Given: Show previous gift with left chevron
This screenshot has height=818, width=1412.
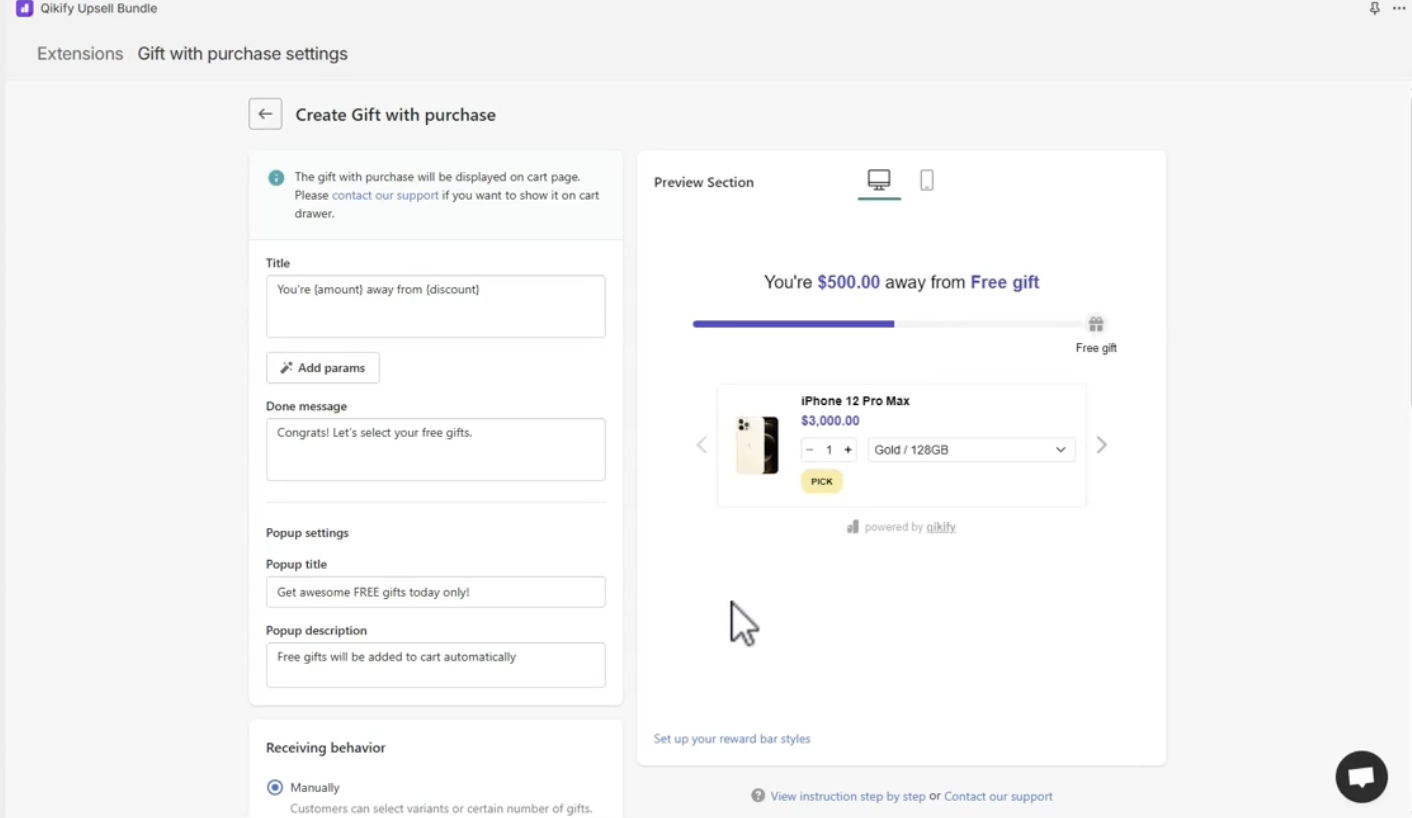Looking at the screenshot, I should coord(702,445).
